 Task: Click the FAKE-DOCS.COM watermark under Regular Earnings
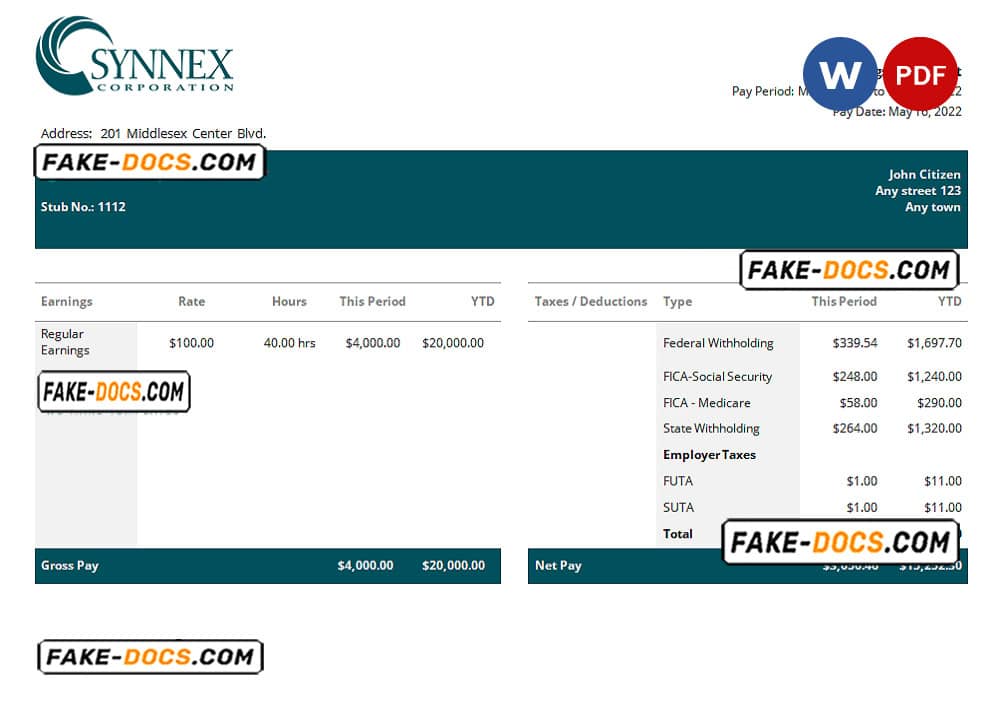(x=114, y=392)
